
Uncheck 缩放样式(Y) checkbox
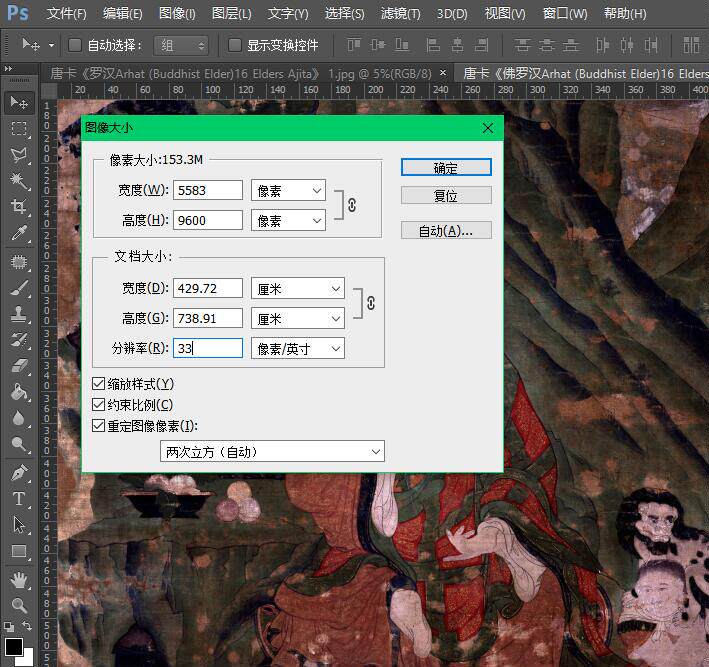[98, 384]
